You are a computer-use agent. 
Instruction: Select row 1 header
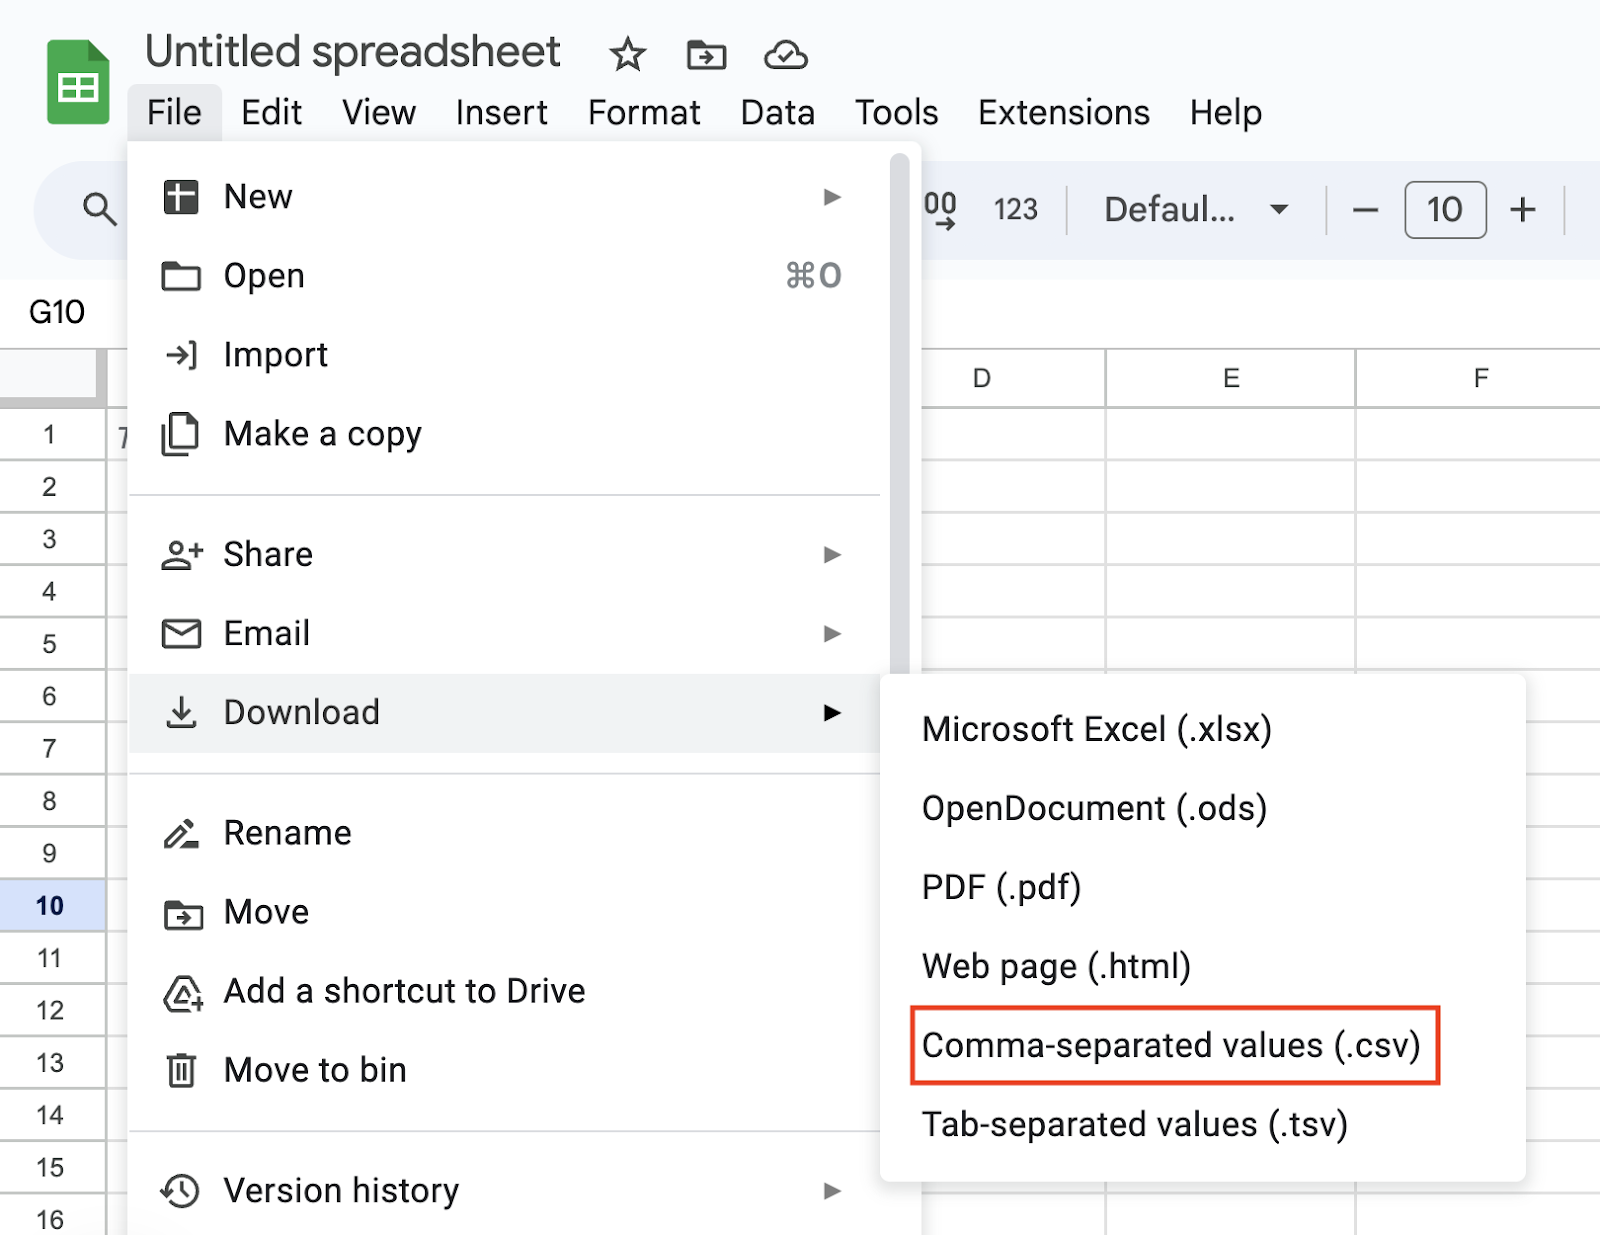50,434
